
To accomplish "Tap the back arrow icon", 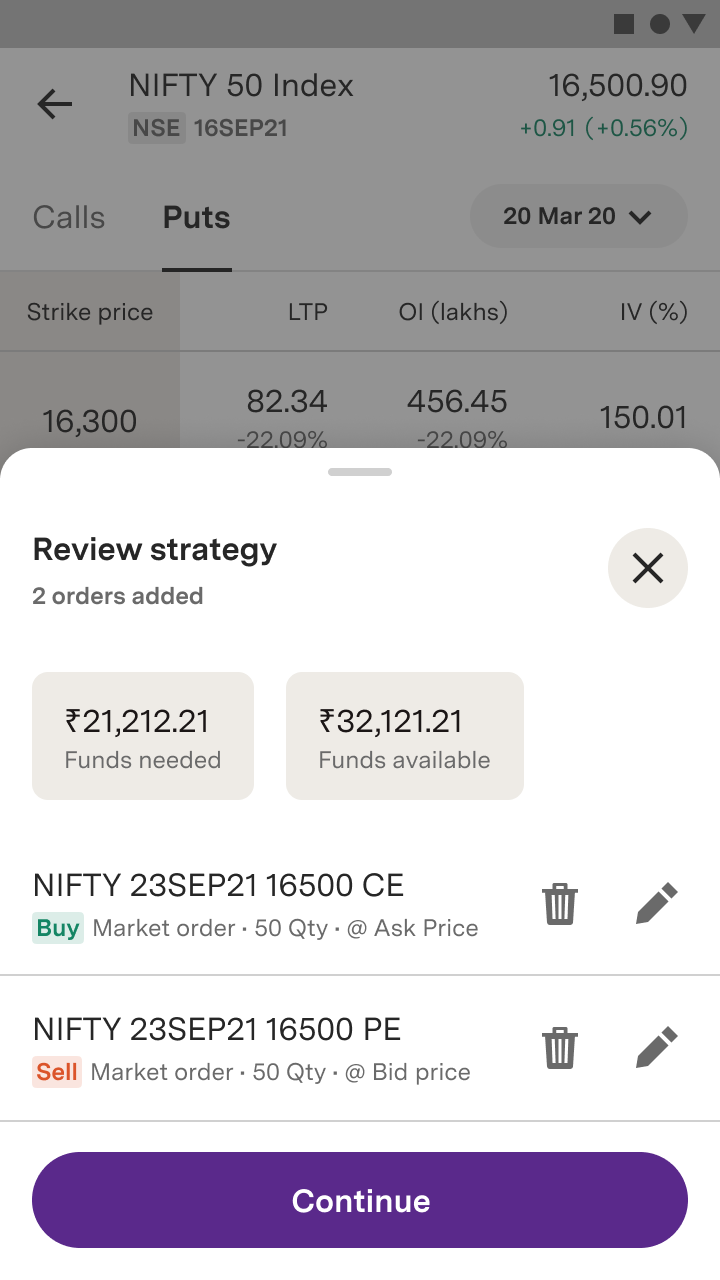I will click(x=55, y=104).
